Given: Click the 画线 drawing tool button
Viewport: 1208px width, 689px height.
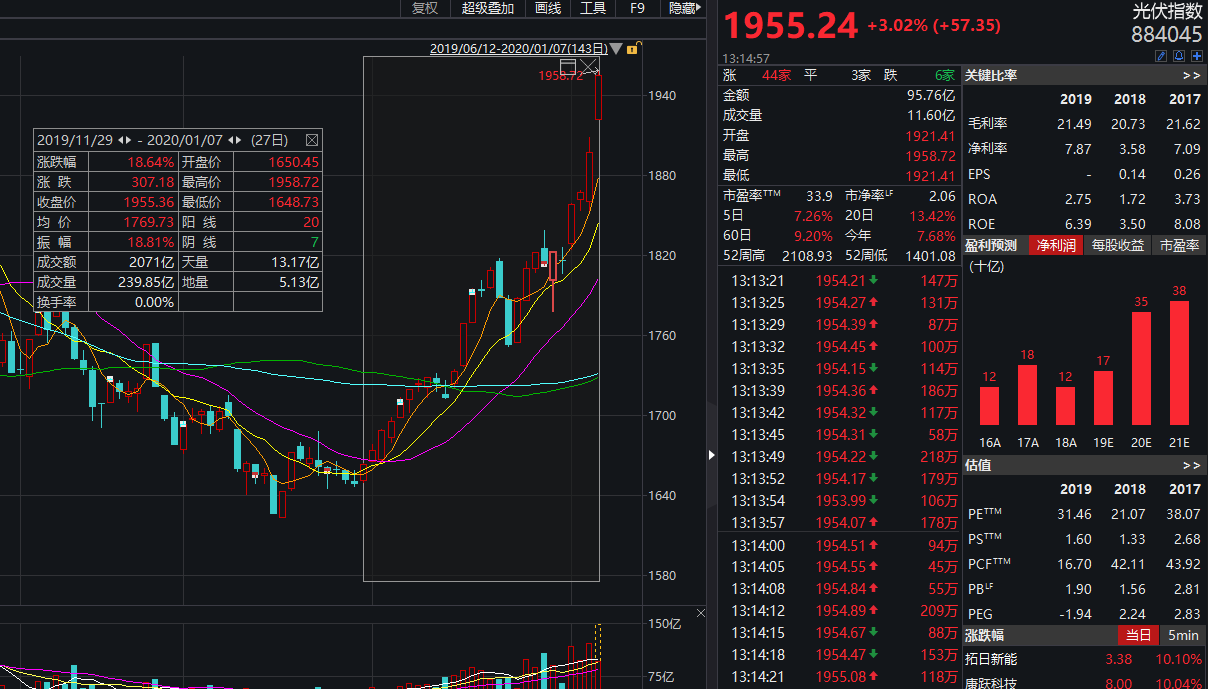Looking at the screenshot, I should pyautogui.click(x=548, y=8).
